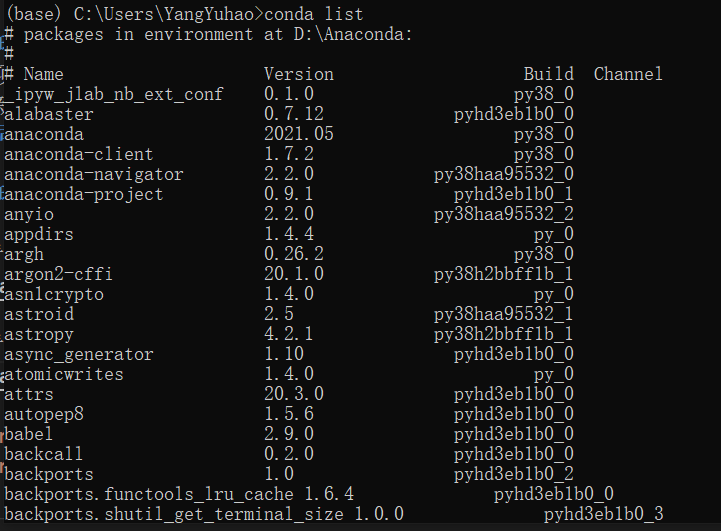Viewport: 721px width, 531px height.
Task: Click the 'Channel' column header
Action: (628, 74)
